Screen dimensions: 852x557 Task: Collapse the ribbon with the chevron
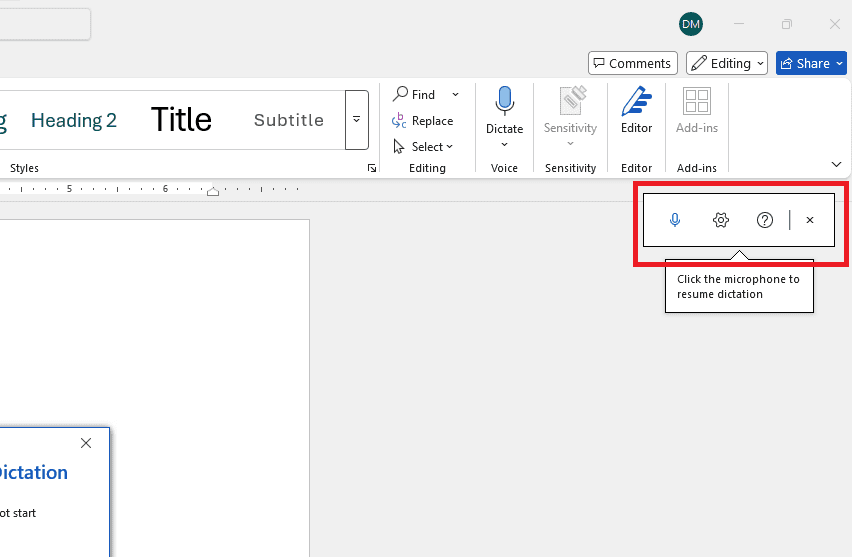pyautogui.click(x=836, y=164)
